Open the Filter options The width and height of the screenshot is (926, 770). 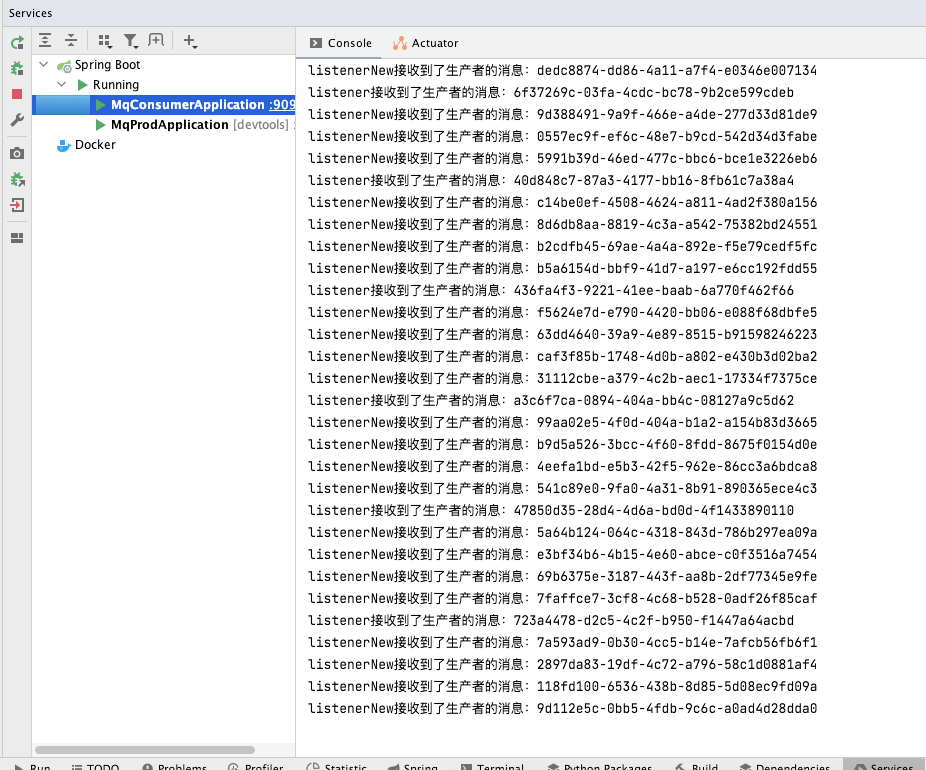coord(131,40)
